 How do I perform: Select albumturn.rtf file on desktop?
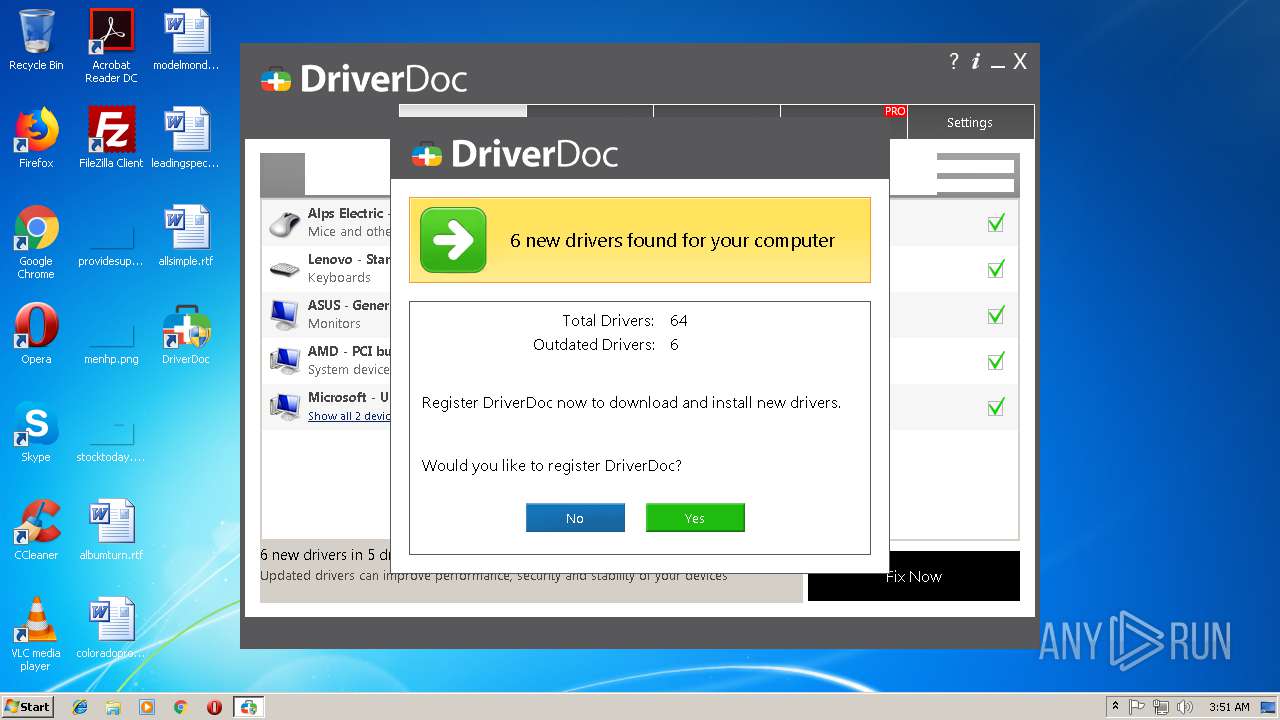[111, 530]
